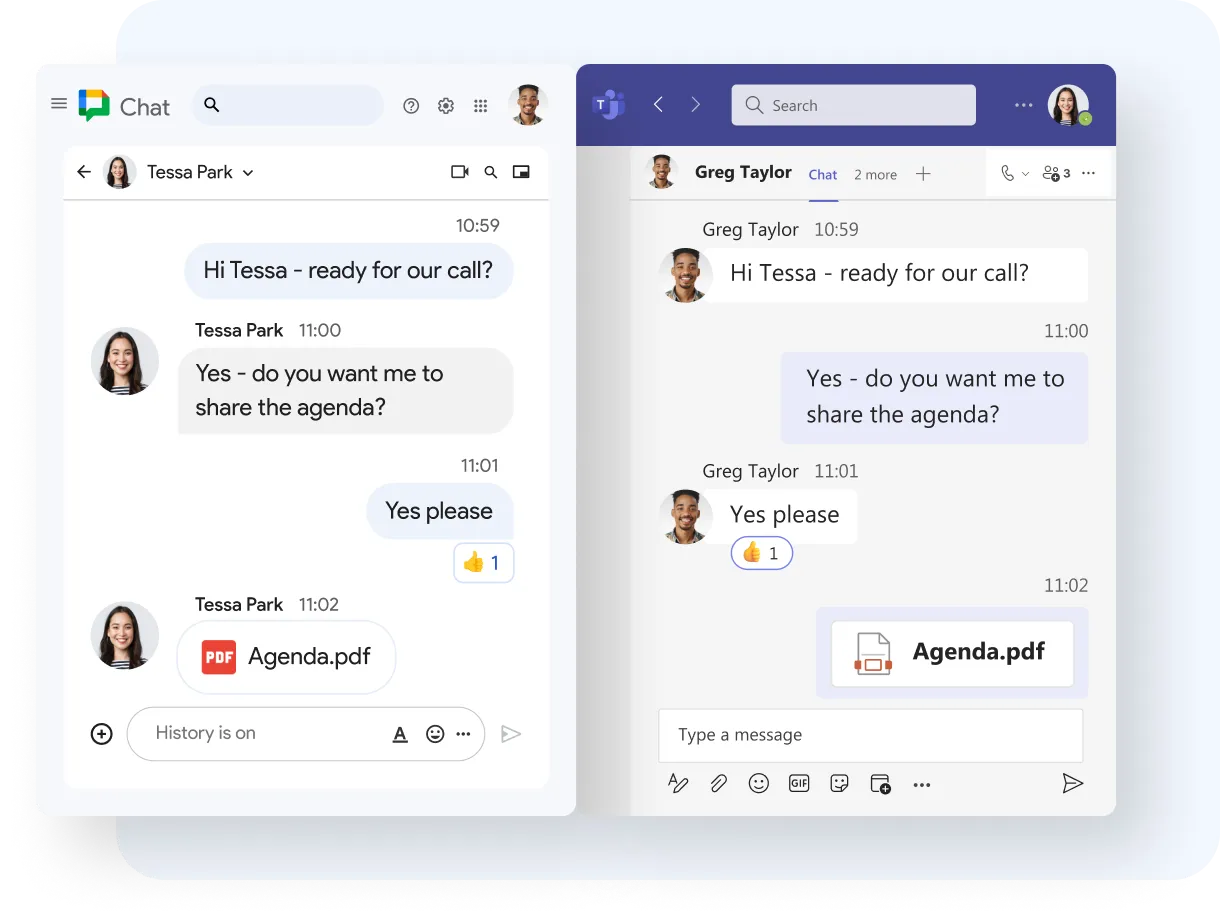Click the plus add button beside History is on
This screenshot has width=1220, height=919.
pos(102,734)
